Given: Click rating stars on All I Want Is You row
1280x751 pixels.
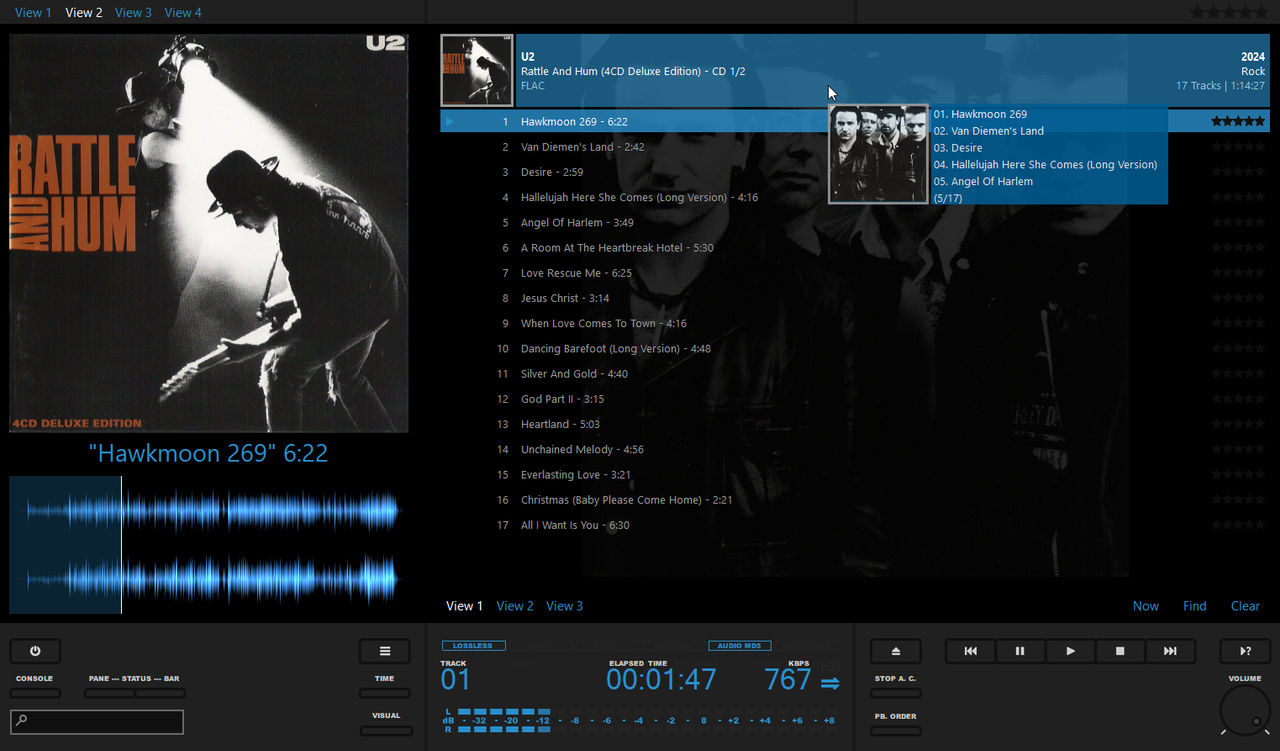Looking at the screenshot, I should click(x=1238, y=525).
